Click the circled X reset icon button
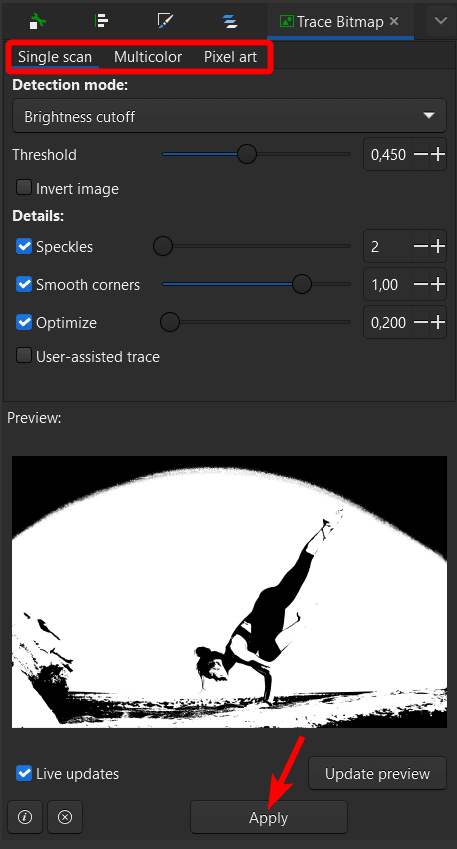The width and height of the screenshot is (457, 849). point(65,817)
